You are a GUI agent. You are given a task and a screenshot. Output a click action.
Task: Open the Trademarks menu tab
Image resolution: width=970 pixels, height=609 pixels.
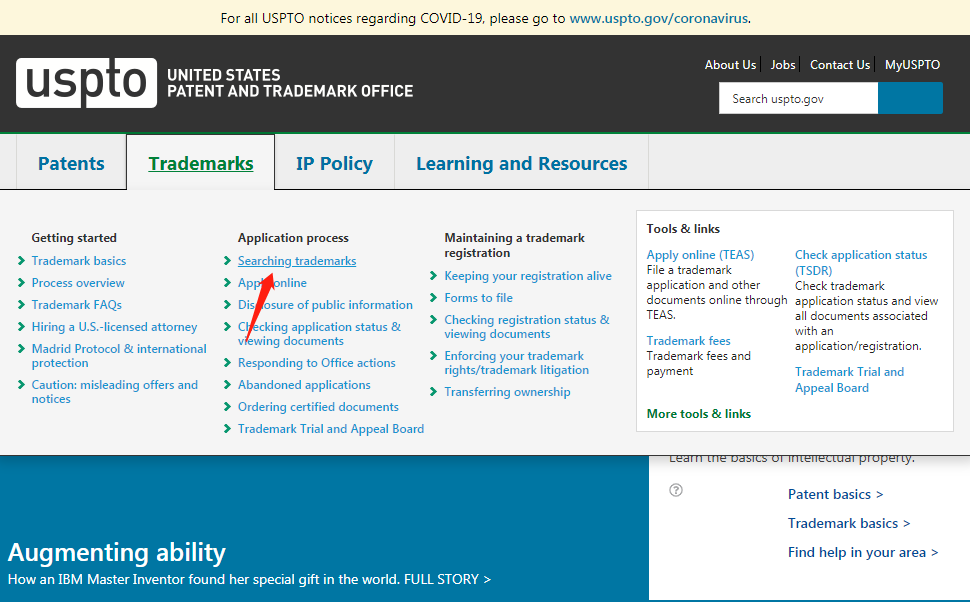tap(201, 163)
